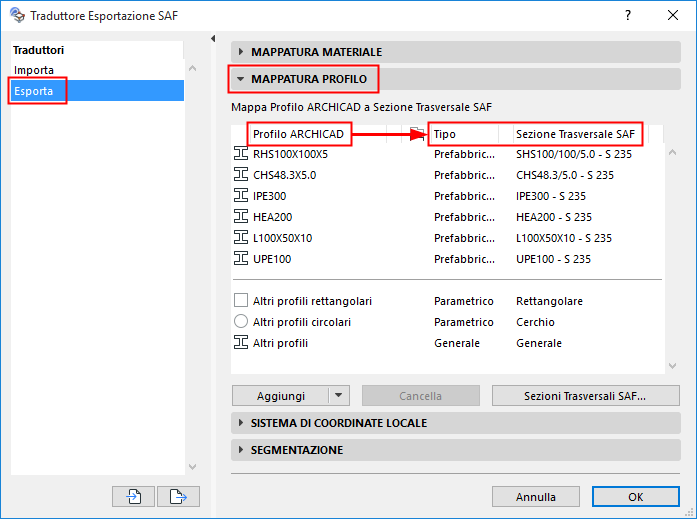Select Altri profili rettangolari row label
This screenshot has width=697, height=519.
(x=312, y=301)
